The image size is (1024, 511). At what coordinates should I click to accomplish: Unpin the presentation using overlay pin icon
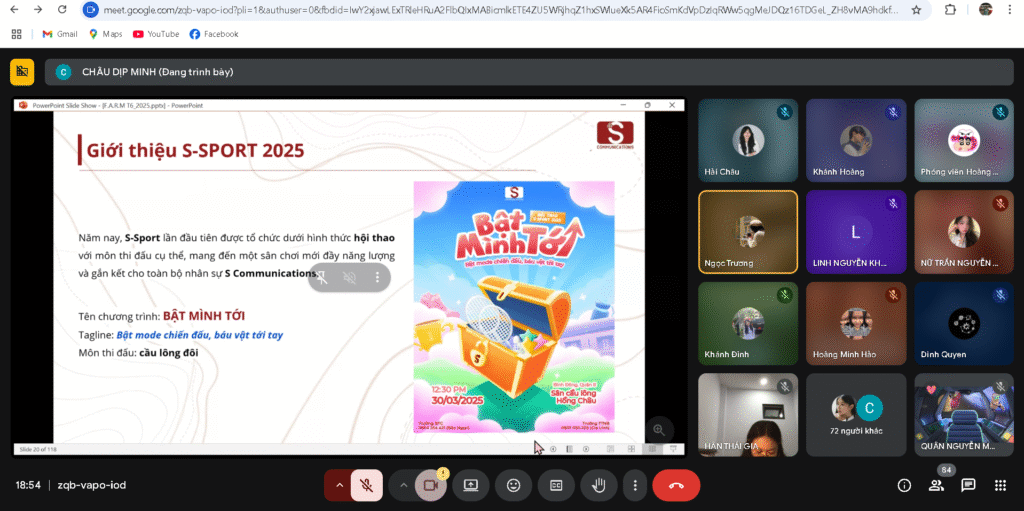(x=322, y=277)
